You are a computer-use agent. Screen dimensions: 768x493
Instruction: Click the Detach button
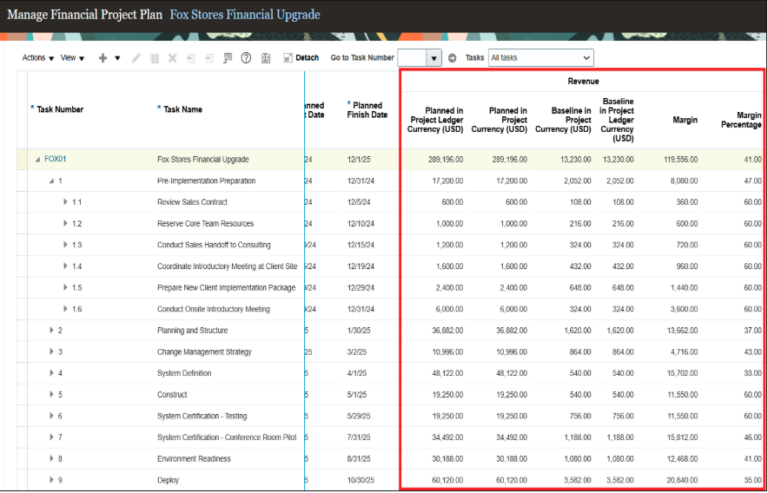[x=301, y=58]
